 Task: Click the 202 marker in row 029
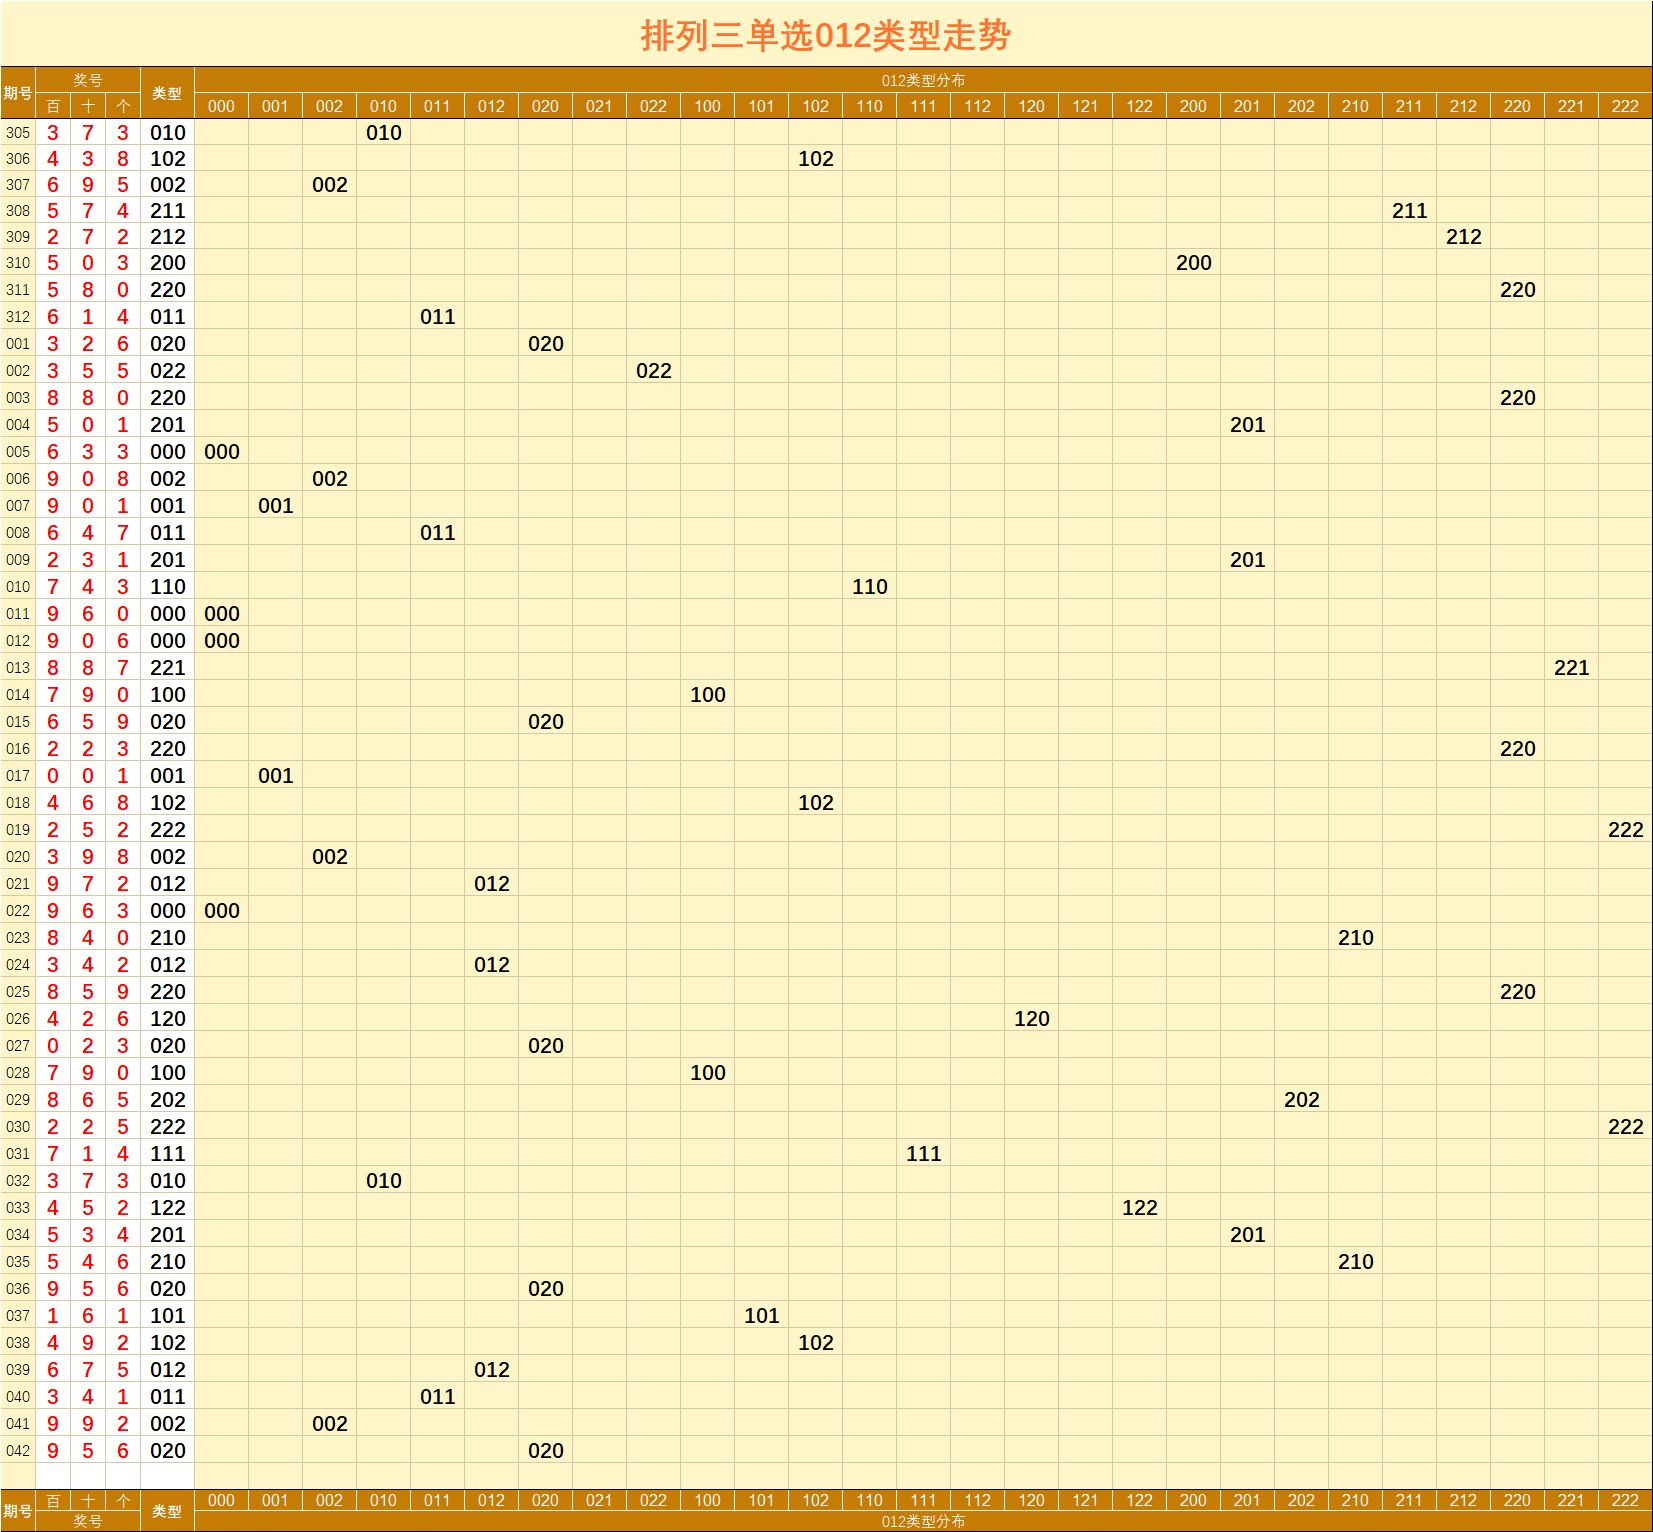[1302, 1099]
